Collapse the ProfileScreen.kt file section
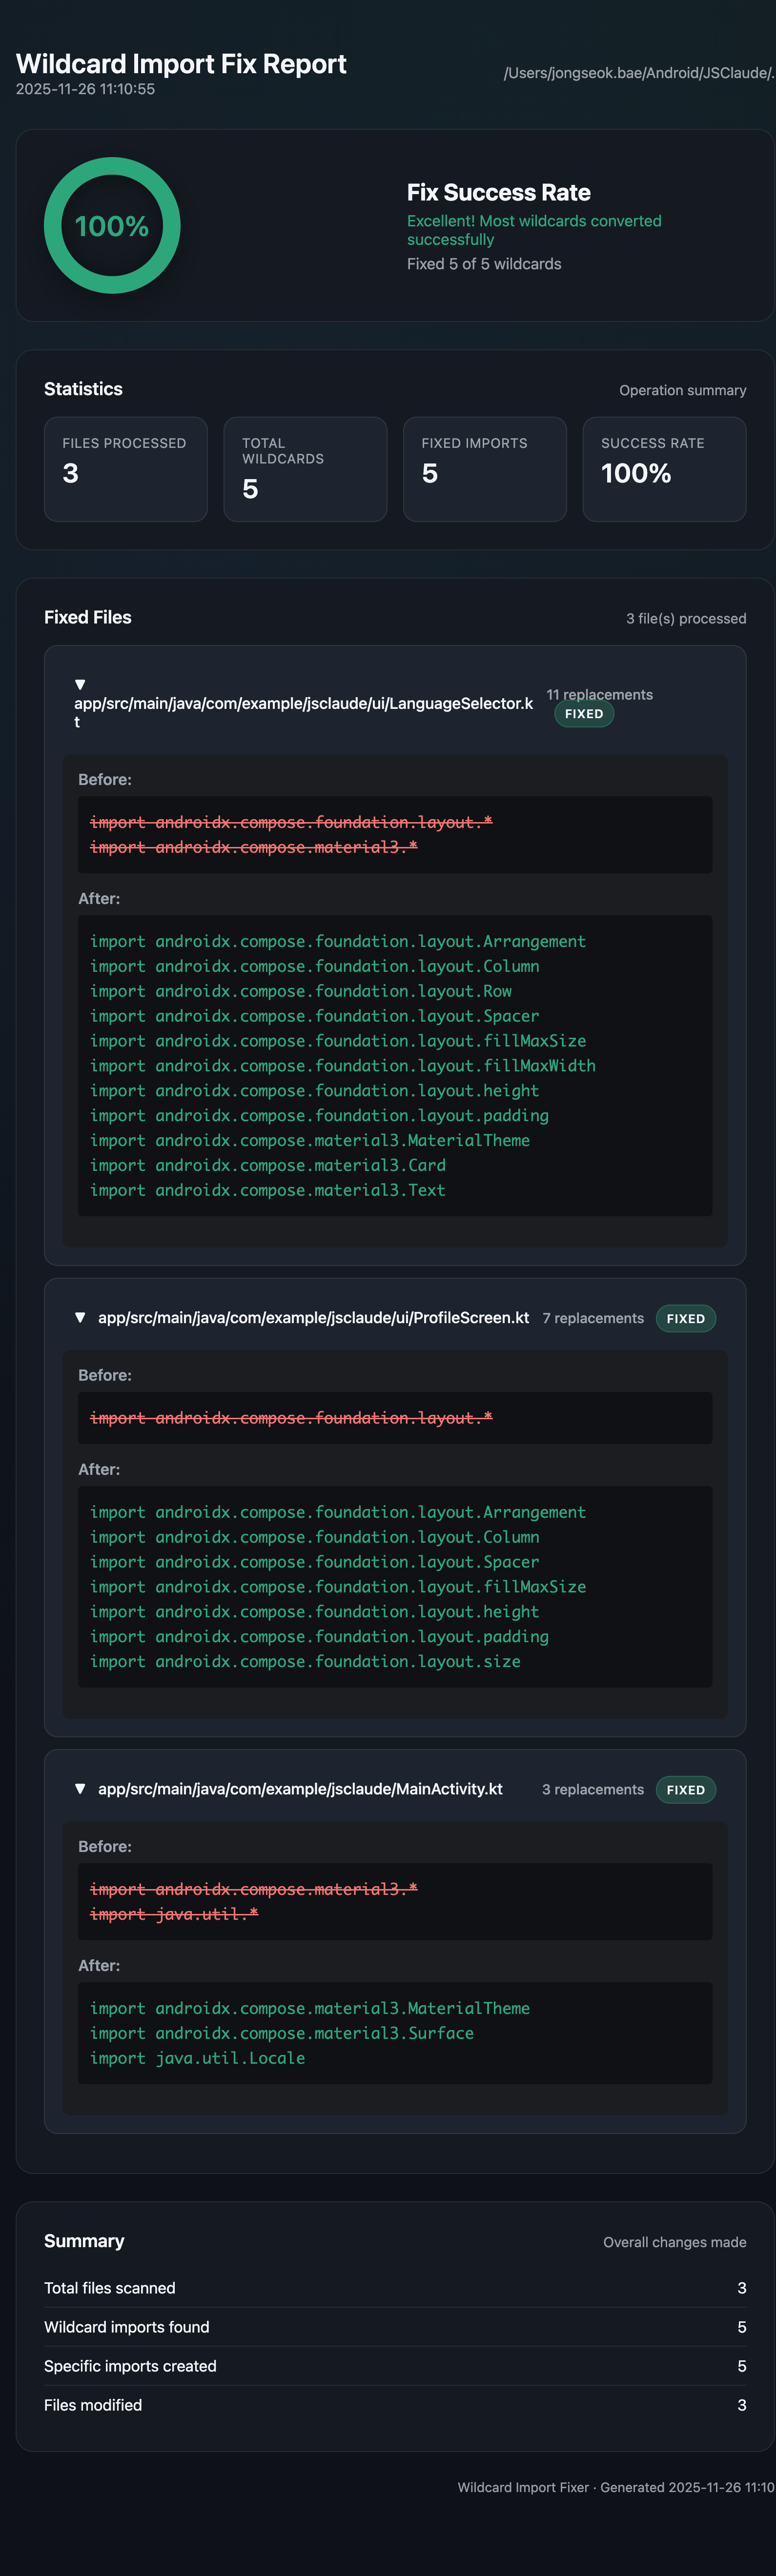Image resolution: width=776 pixels, height=2576 pixels. point(80,1318)
